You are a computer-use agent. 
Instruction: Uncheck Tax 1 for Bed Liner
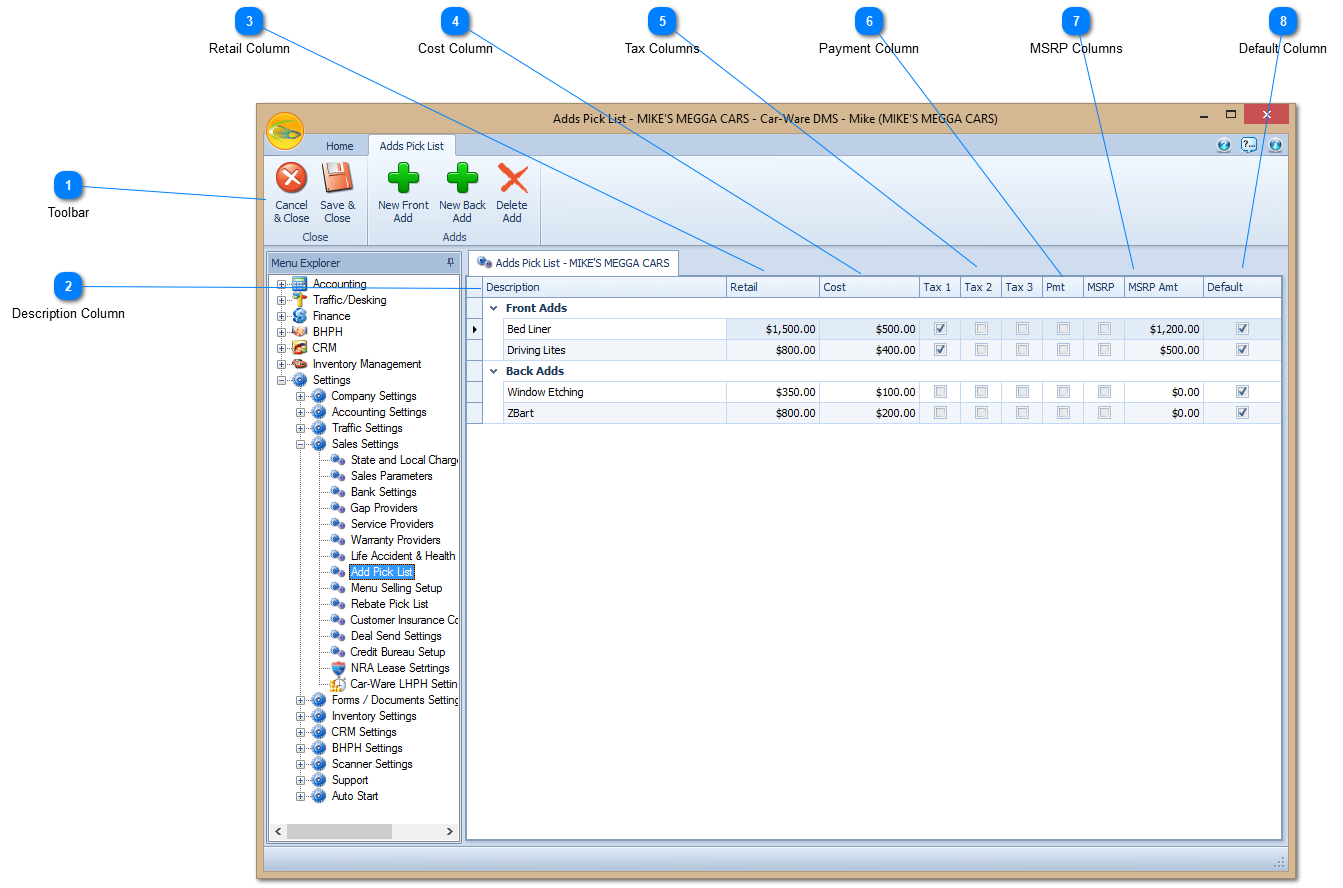pos(940,328)
